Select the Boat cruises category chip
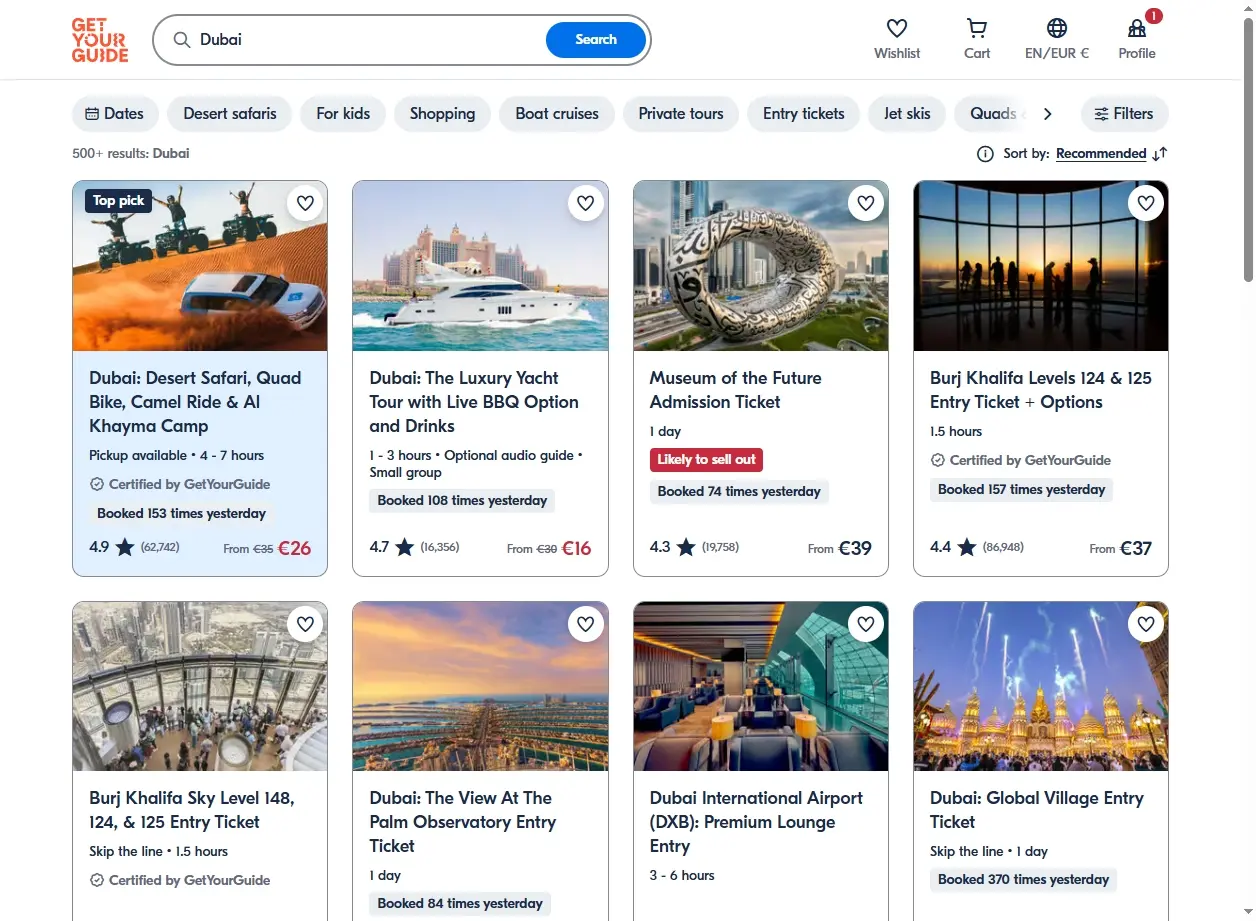Image resolution: width=1256 pixels, height=921 pixels. click(x=557, y=114)
